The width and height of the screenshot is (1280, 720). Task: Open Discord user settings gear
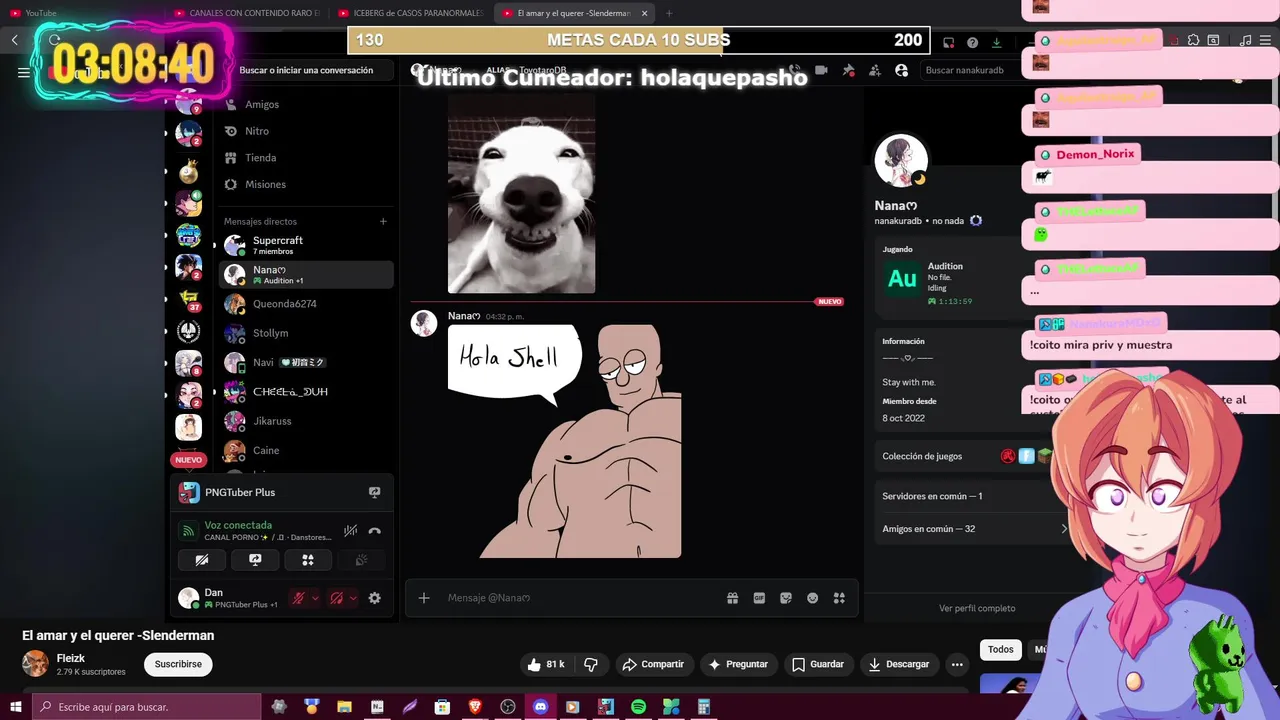tap(375, 598)
